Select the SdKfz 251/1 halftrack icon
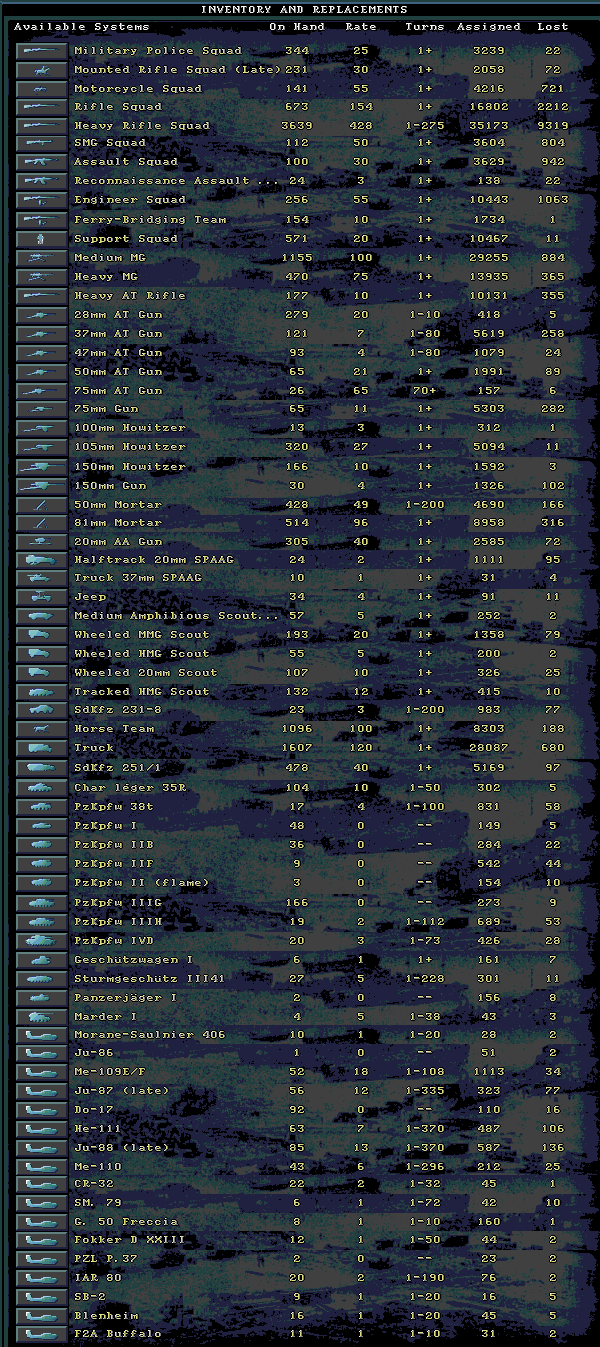 point(42,768)
